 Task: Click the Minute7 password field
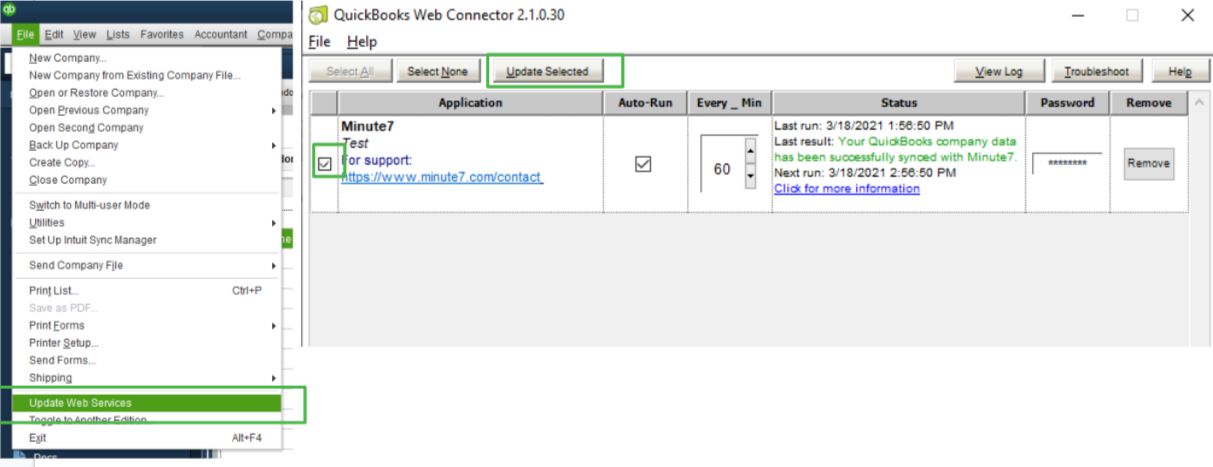[1067, 163]
